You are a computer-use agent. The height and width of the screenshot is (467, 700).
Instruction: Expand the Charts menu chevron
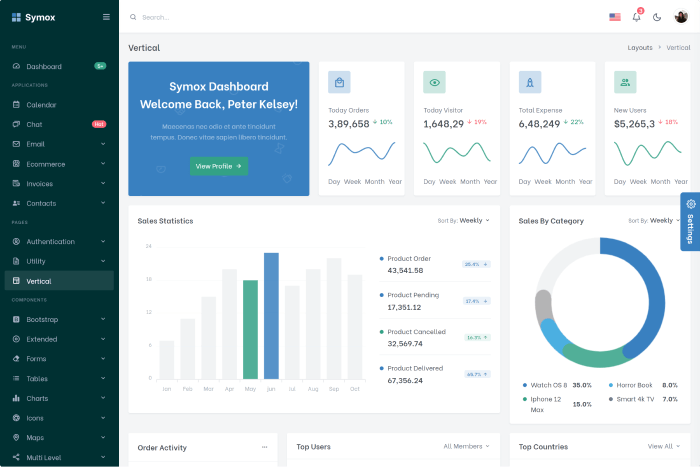coord(103,398)
